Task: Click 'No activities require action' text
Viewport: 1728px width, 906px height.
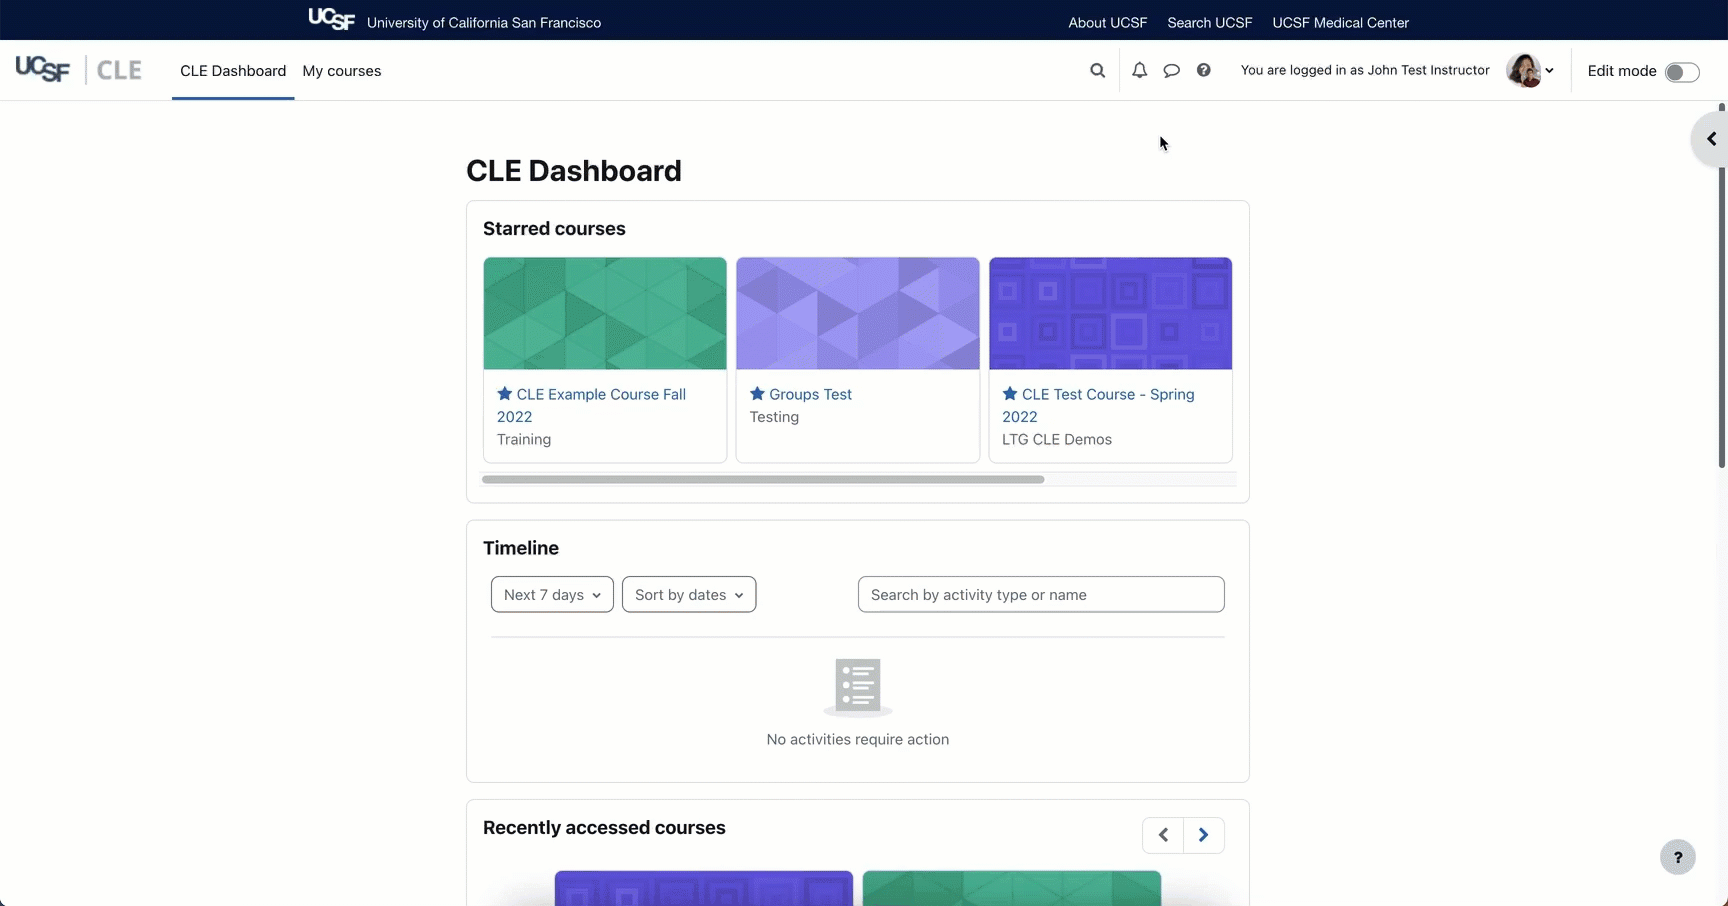Action: pos(858,739)
